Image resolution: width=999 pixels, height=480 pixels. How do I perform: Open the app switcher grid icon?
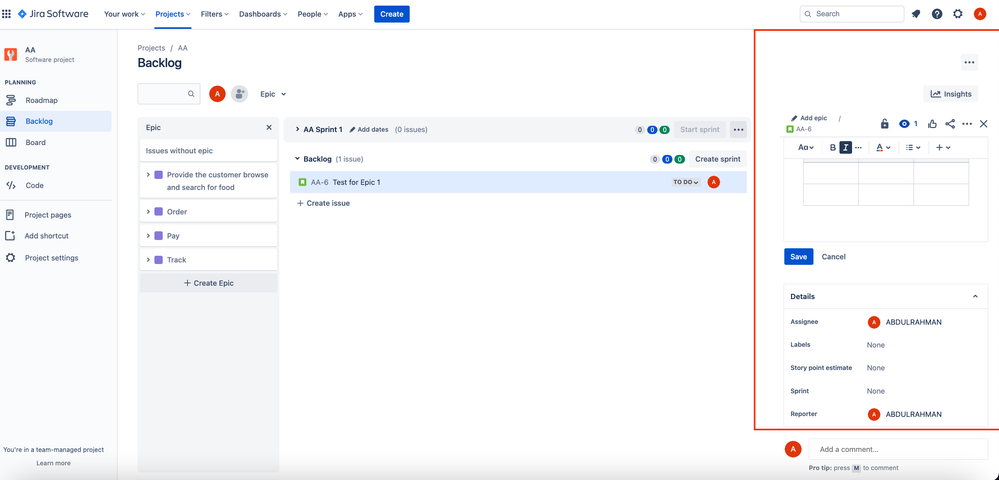click(6, 13)
